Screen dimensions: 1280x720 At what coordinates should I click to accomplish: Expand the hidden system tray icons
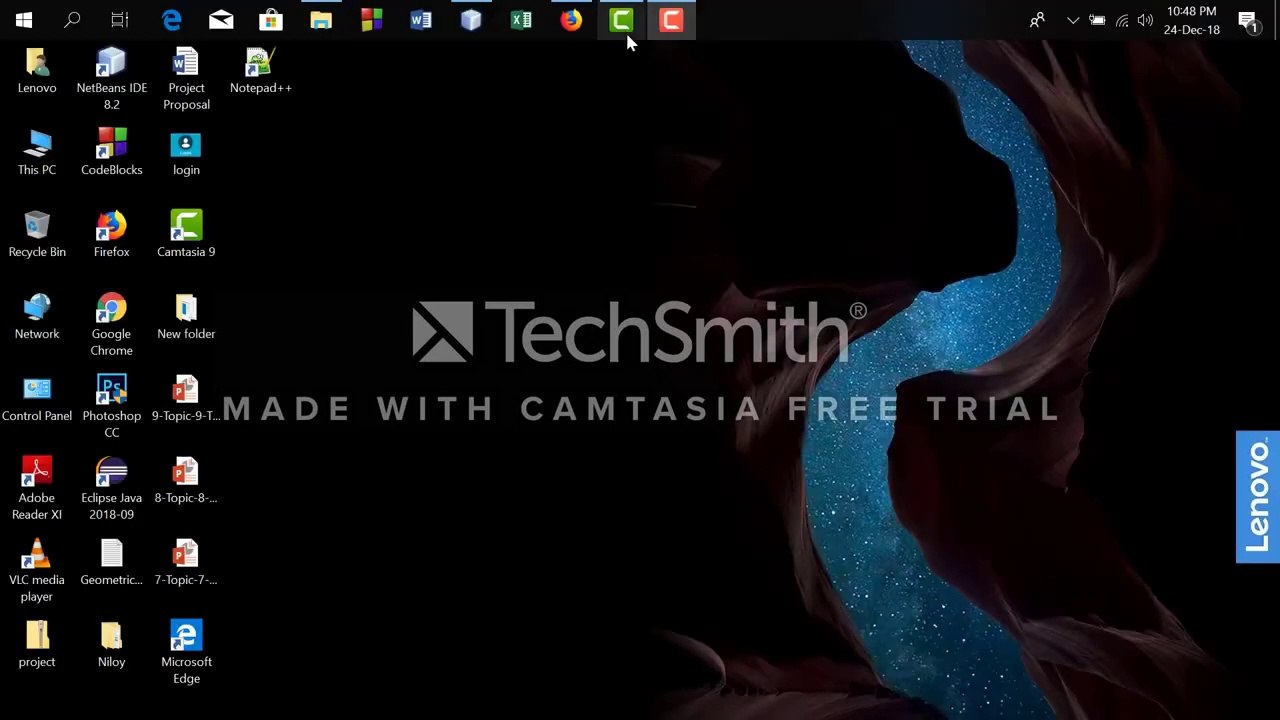coord(1073,20)
